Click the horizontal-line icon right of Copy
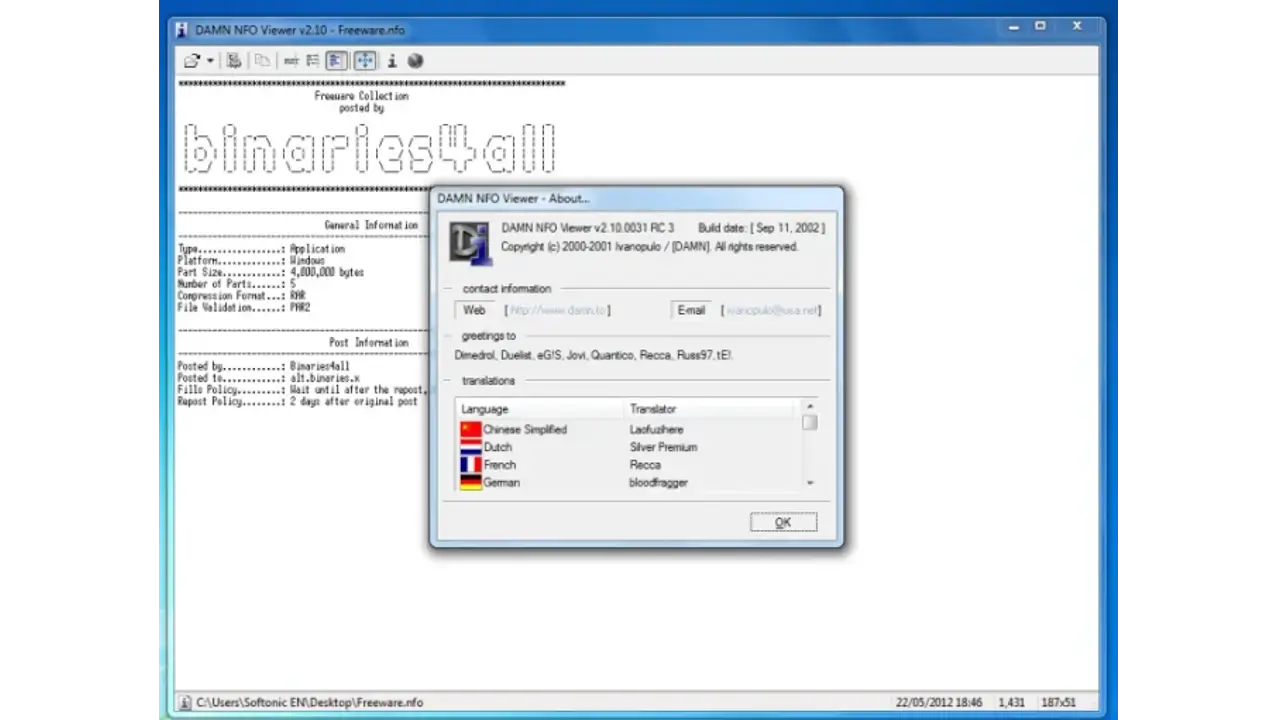Image resolution: width=1280 pixels, height=720 pixels. point(291,61)
